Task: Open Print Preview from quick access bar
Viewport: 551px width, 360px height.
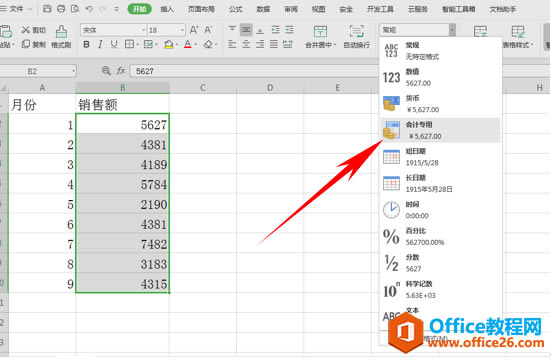Action: 75,9
